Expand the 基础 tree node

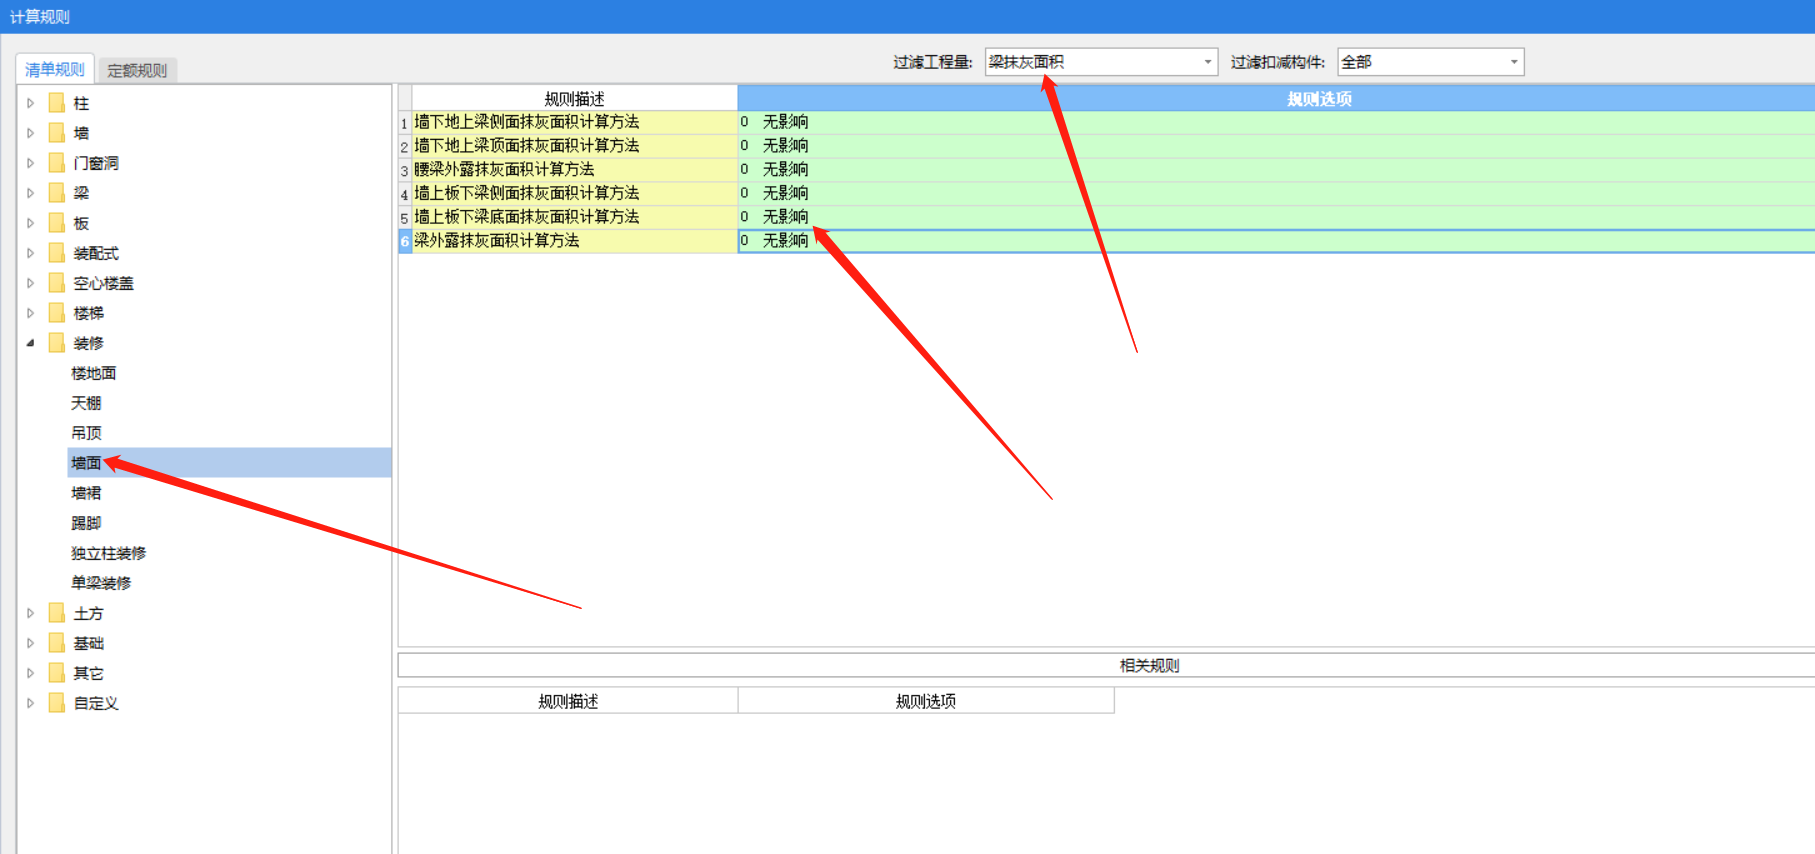(30, 643)
